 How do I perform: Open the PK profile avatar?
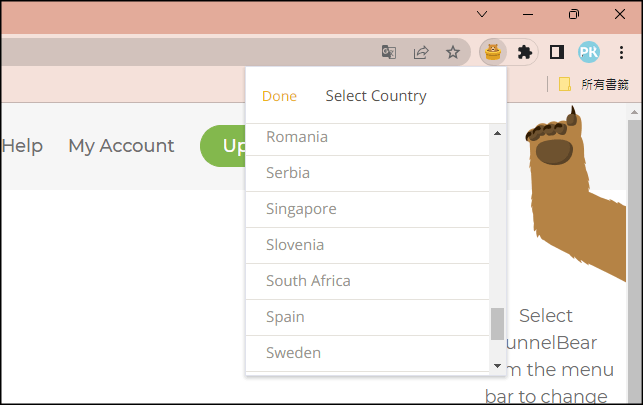[588, 52]
